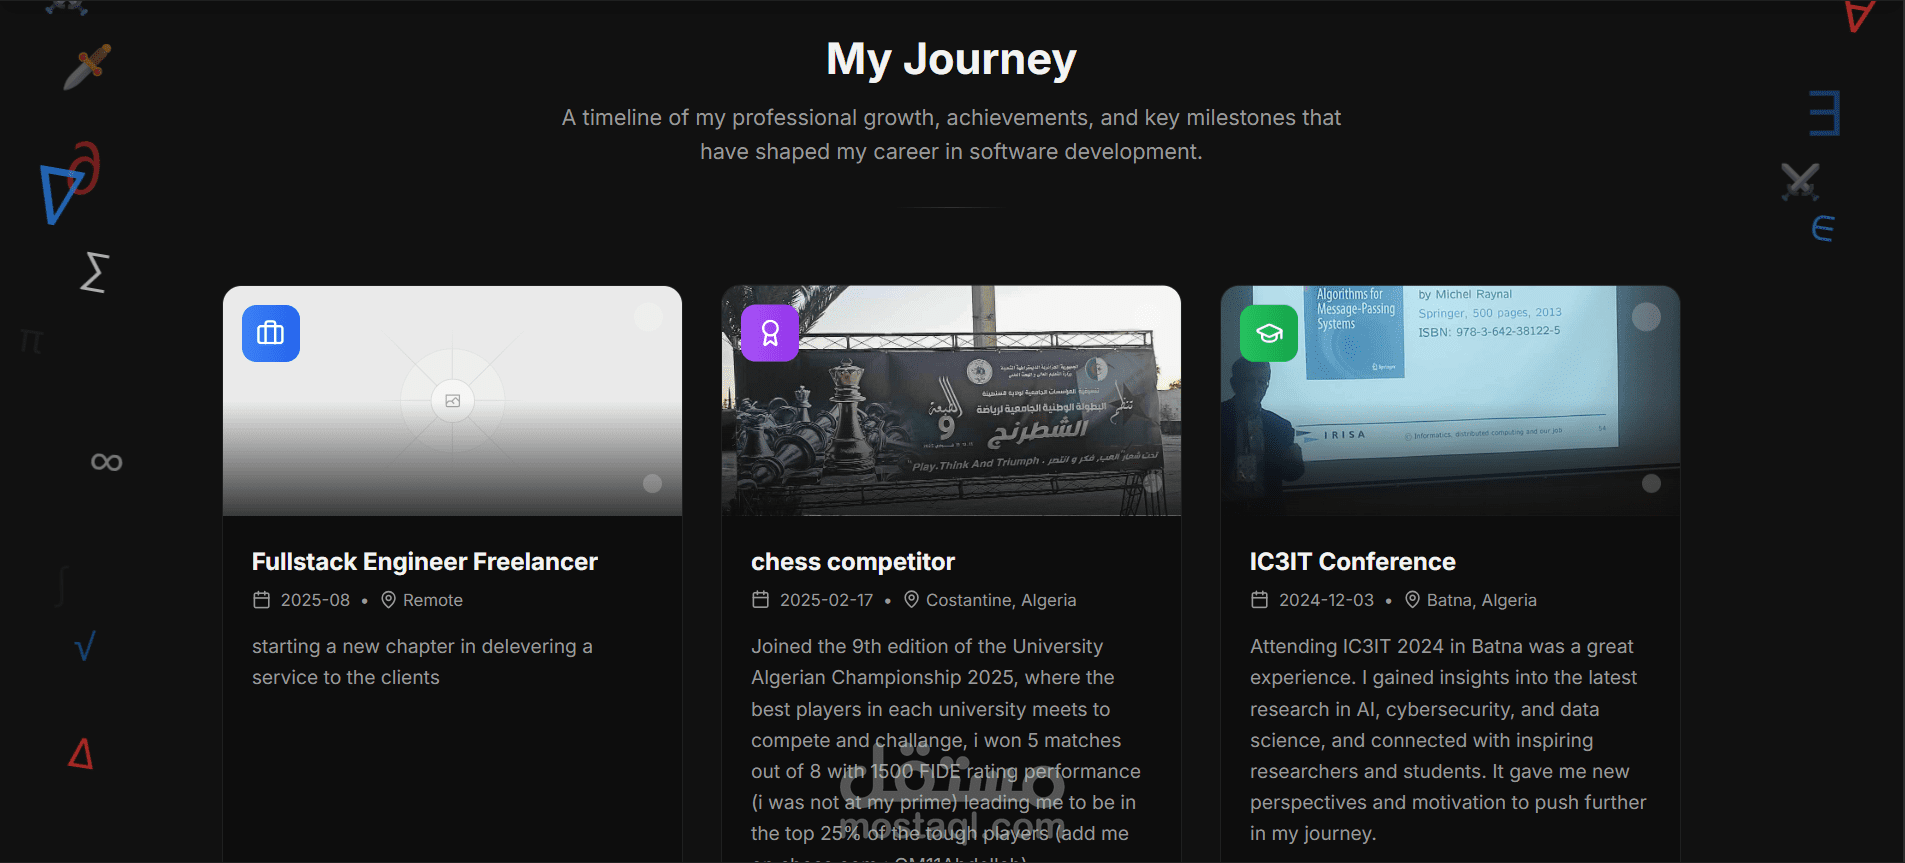This screenshot has width=1905, height=863.
Task: Click the location pin icon beside Remote
Action: [x=389, y=600]
